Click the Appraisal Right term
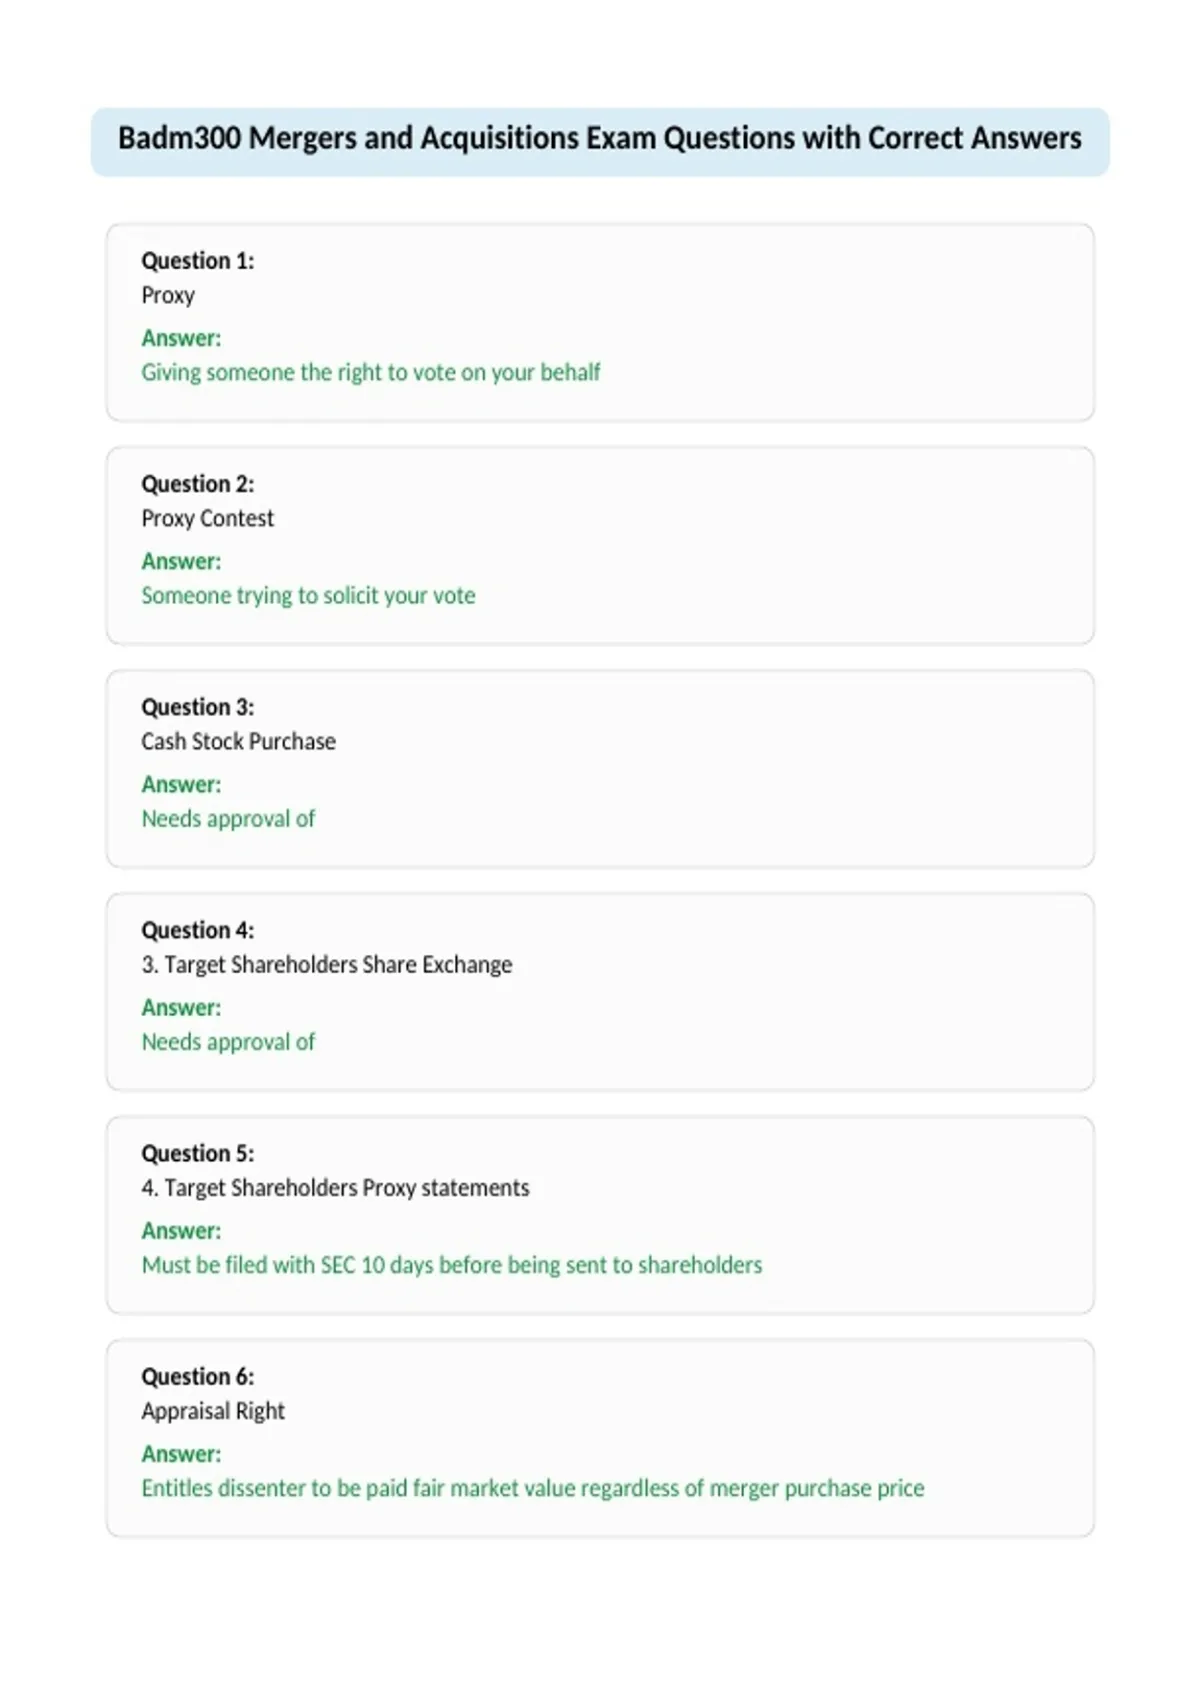Screen dimensions: 1200x1700 [x=213, y=1411]
